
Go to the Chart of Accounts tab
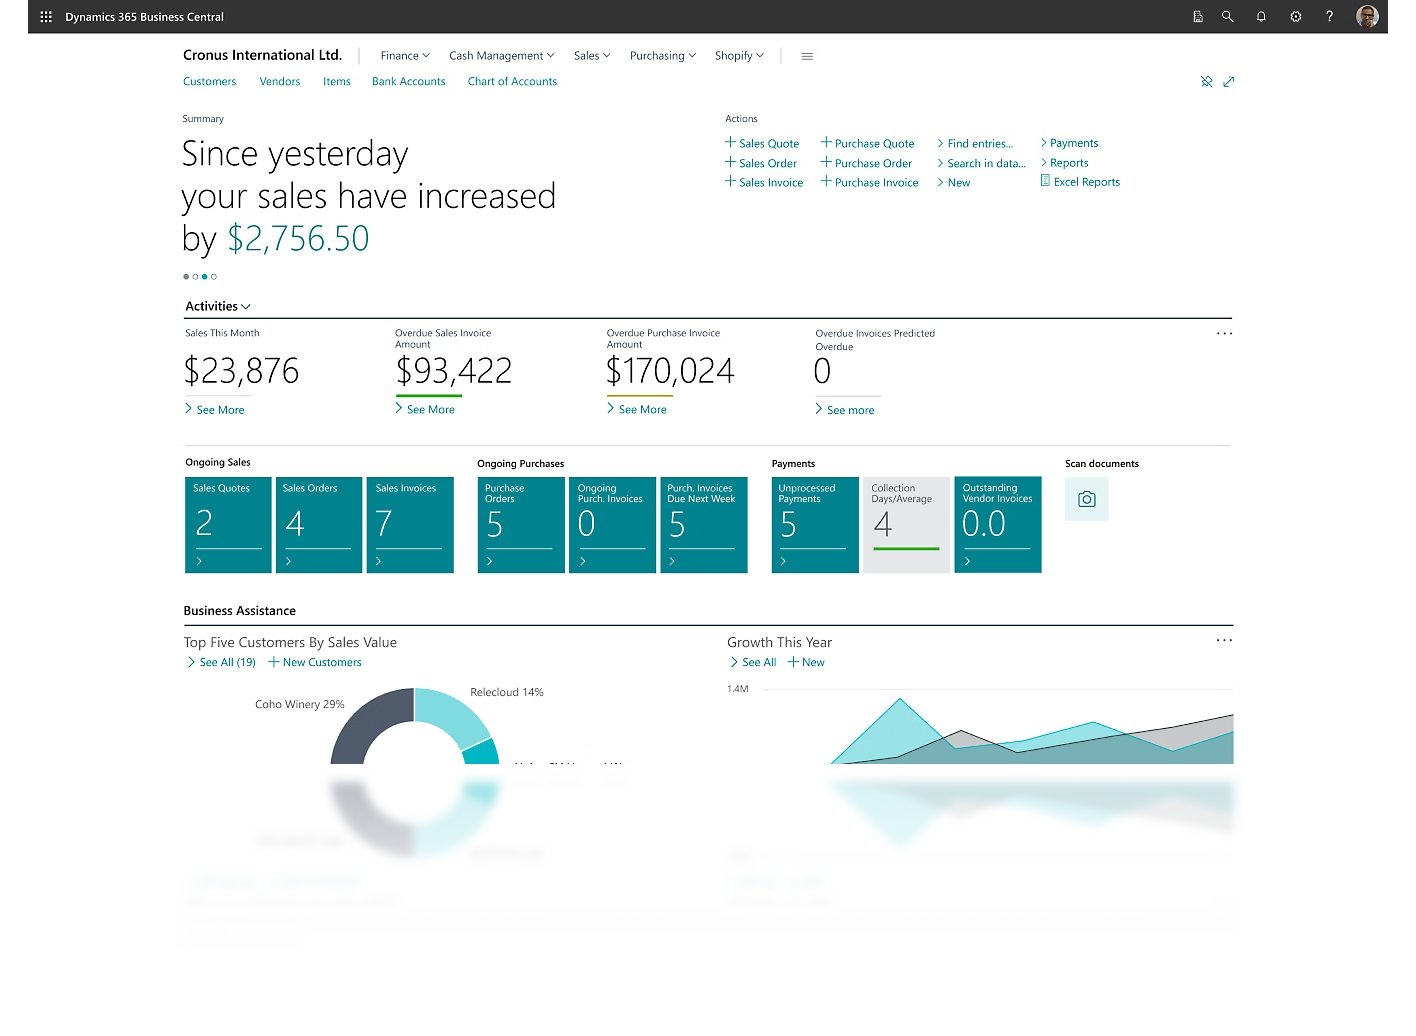(x=512, y=82)
